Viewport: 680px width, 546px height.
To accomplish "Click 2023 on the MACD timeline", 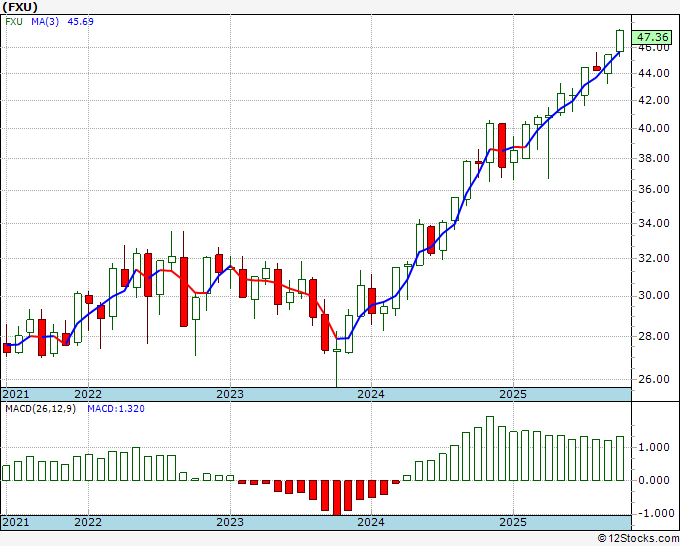I will (x=230, y=522).
